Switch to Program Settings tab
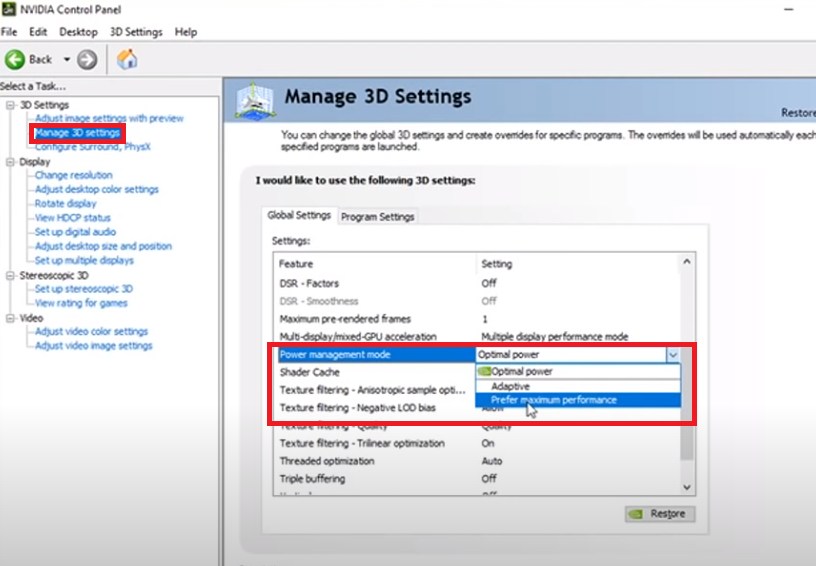 point(378,217)
